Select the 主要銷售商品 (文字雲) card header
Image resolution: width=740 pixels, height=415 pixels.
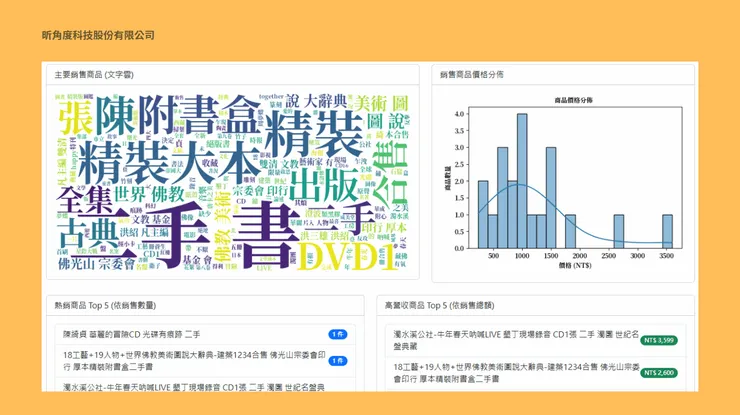pos(233,75)
